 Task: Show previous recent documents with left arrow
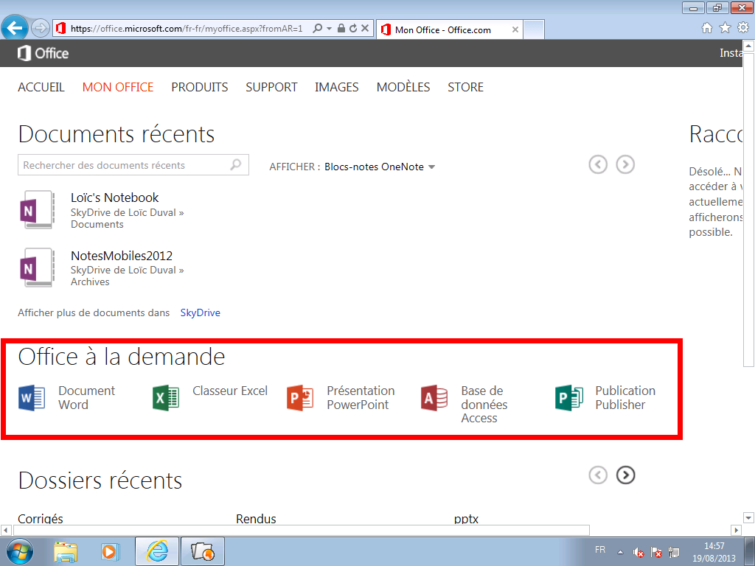click(598, 165)
